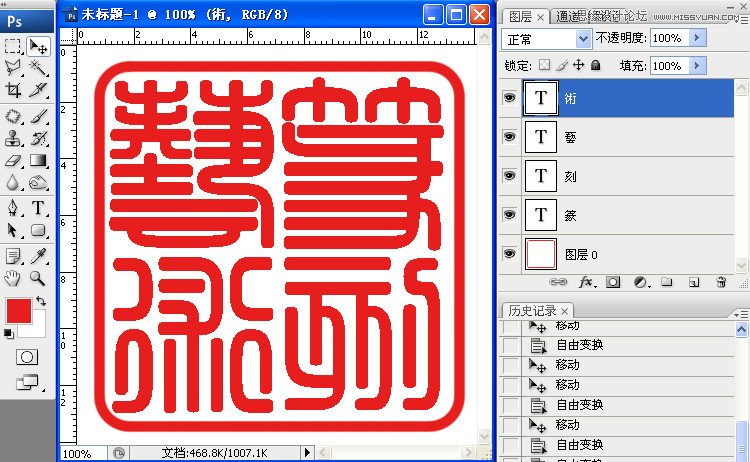750x462 pixels.
Task: Close the 历史记录 tab
Action: 564,311
